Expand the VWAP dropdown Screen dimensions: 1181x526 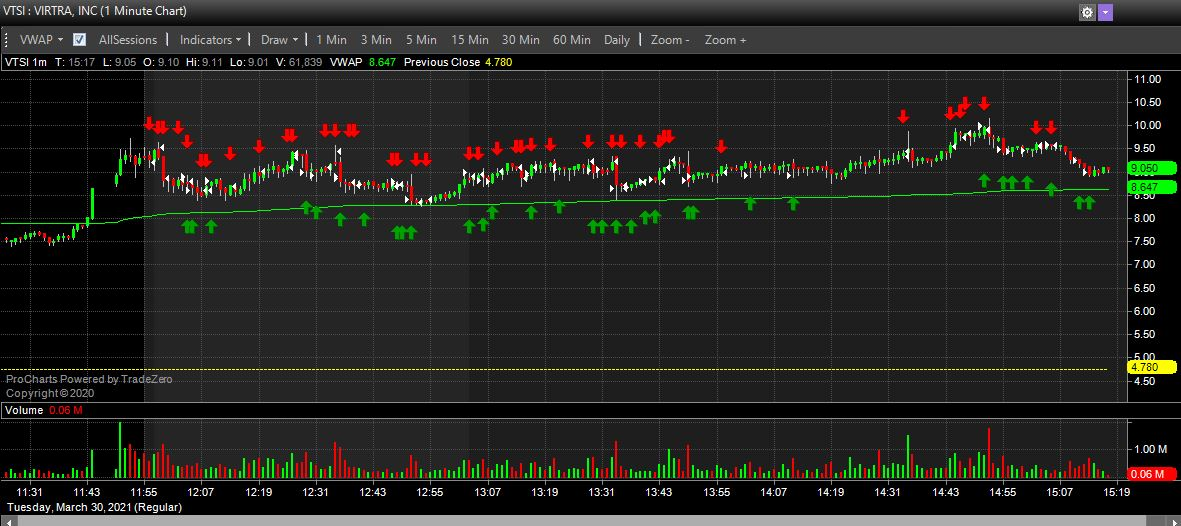pyautogui.click(x=42, y=40)
